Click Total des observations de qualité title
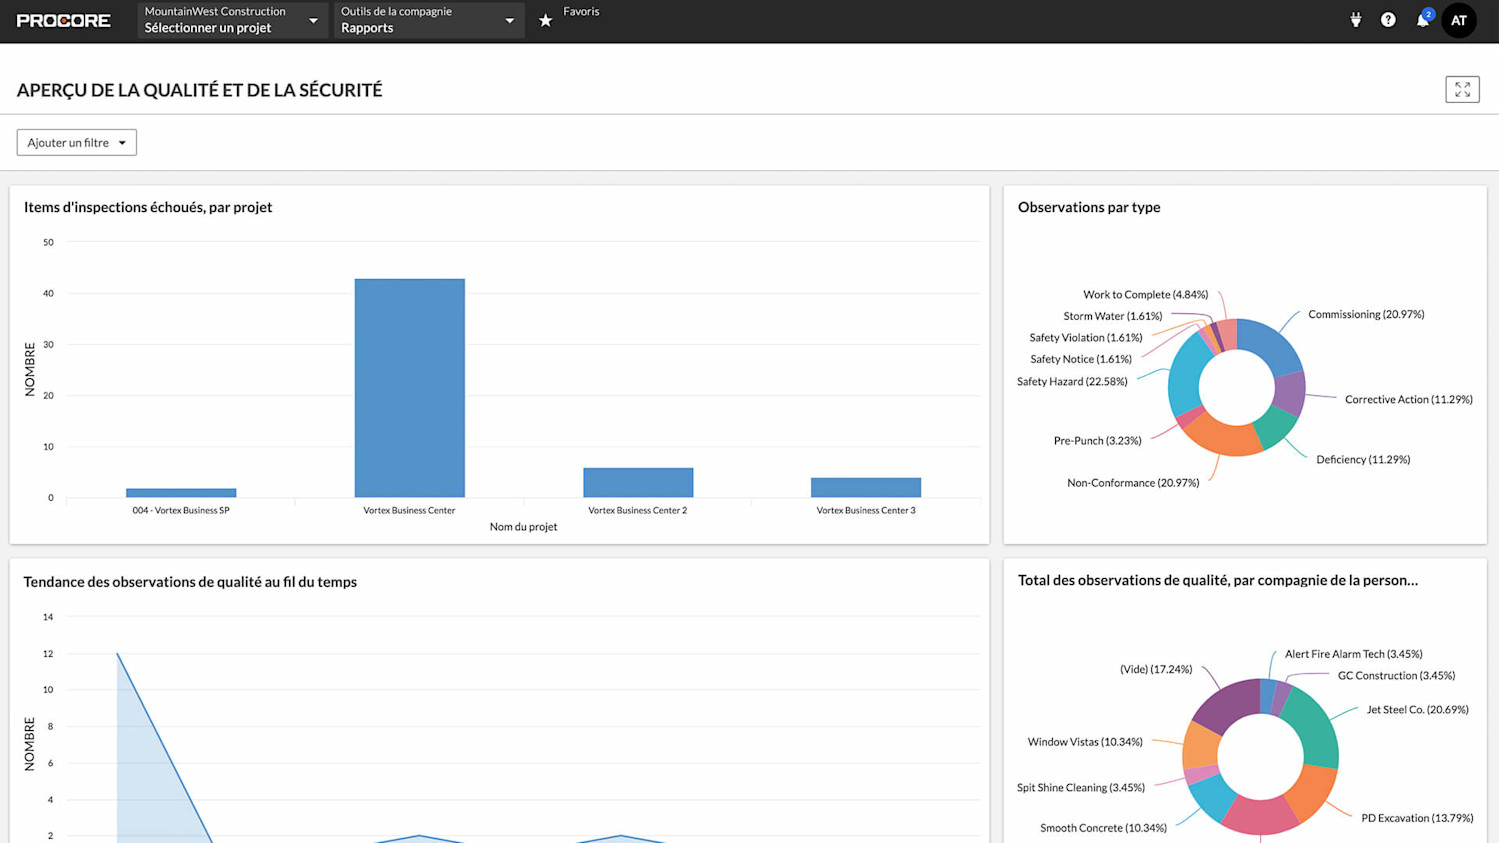This screenshot has width=1499, height=843. tap(1218, 580)
